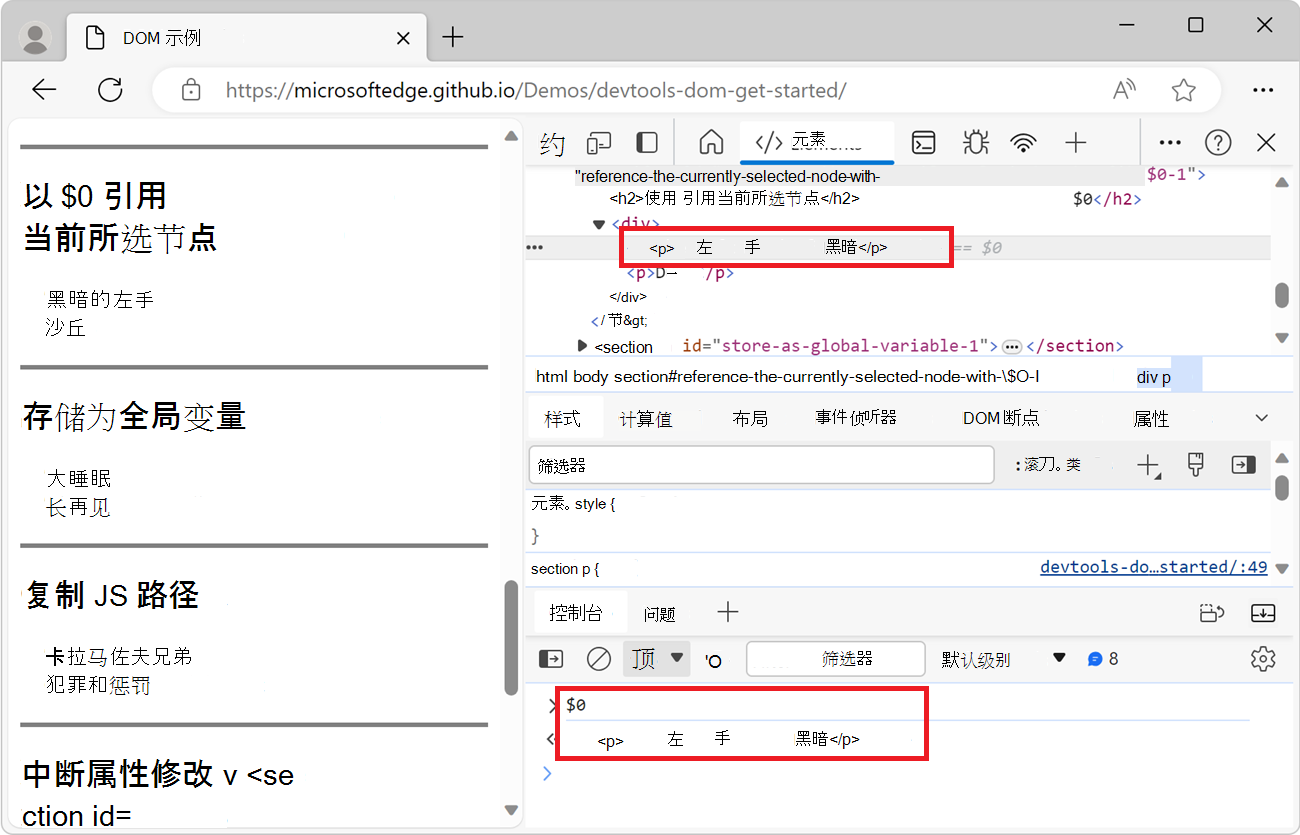Viewport: 1300px width, 835px height.
Task: Click the paintbrush rendering emulation icon
Action: pyautogui.click(x=1195, y=464)
